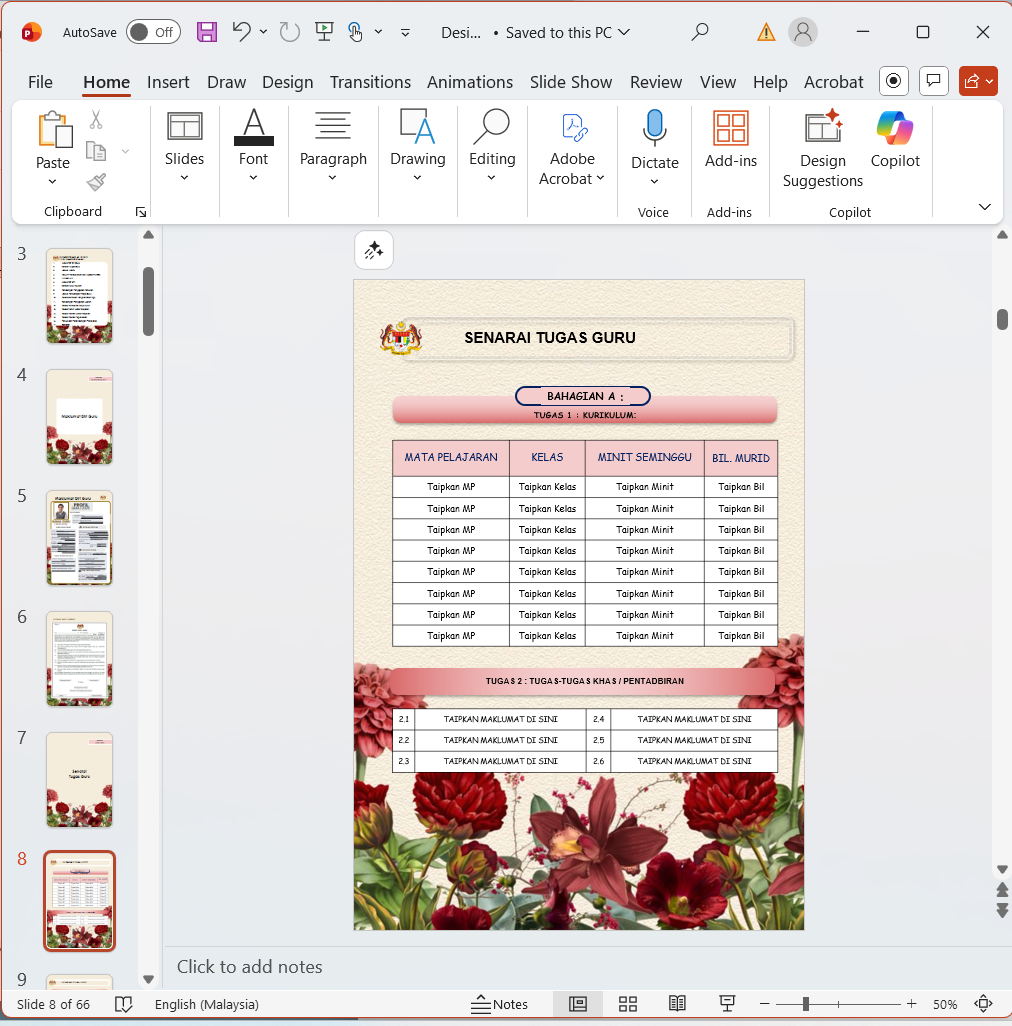The image size is (1012, 1026).
Task: Start dictation with the microphone icon
Action: 654,130
